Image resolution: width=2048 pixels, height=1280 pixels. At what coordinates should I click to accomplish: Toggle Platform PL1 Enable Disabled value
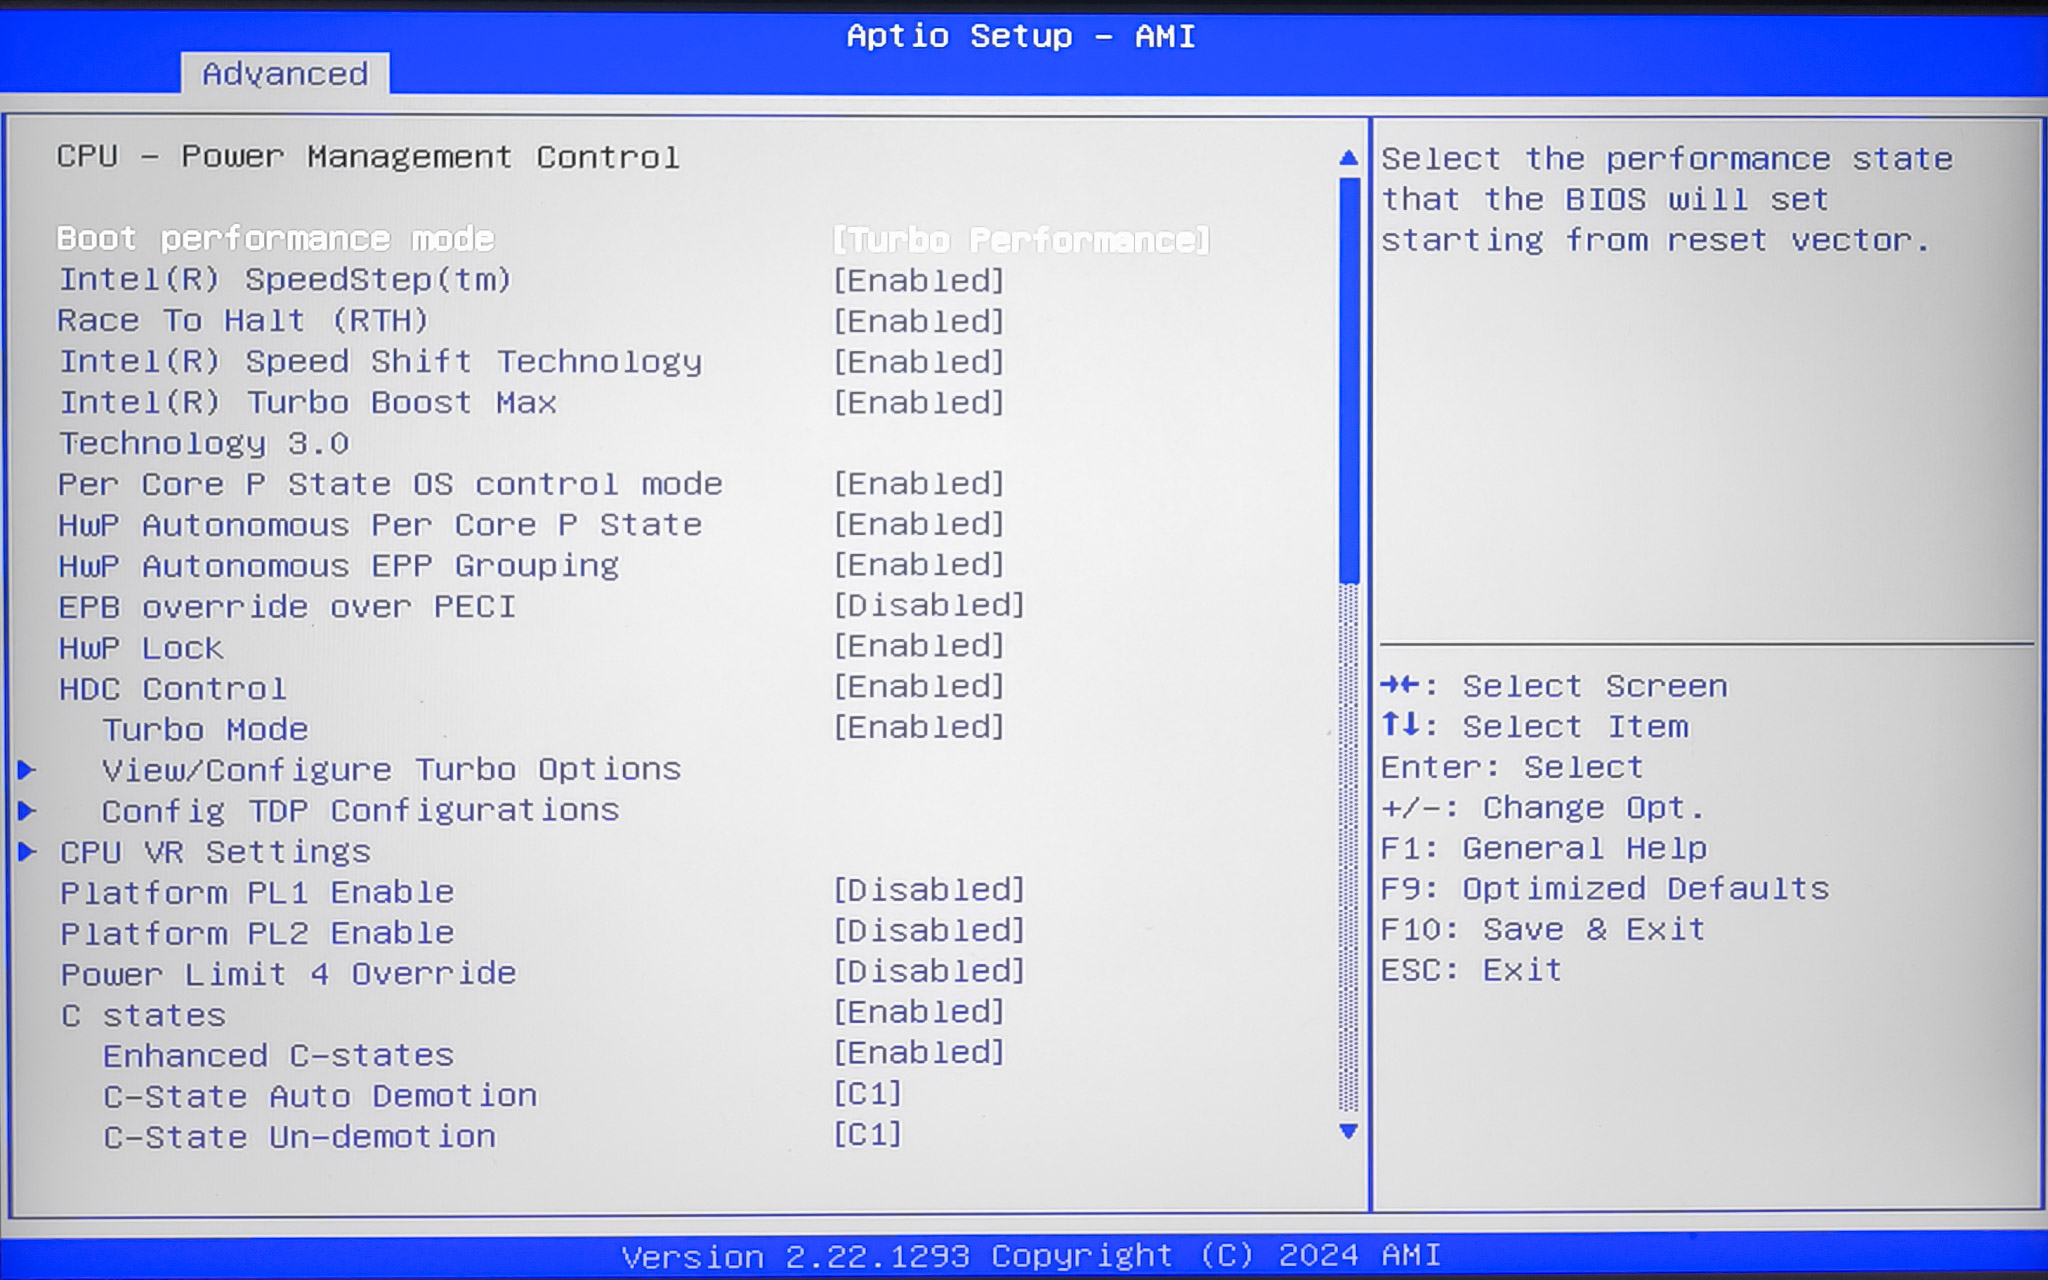click(928, 890)
